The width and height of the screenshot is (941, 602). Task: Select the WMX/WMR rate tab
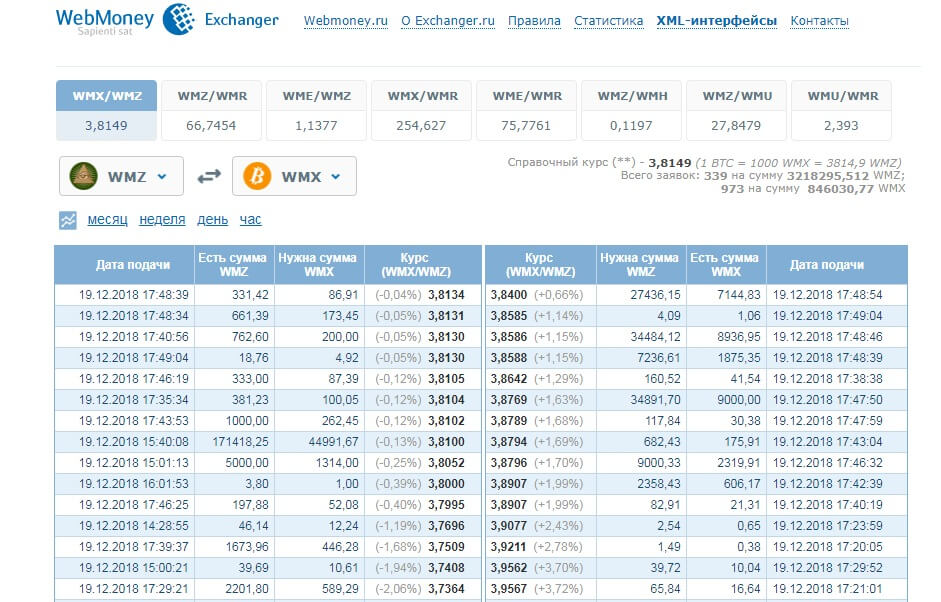pos(421,110)
